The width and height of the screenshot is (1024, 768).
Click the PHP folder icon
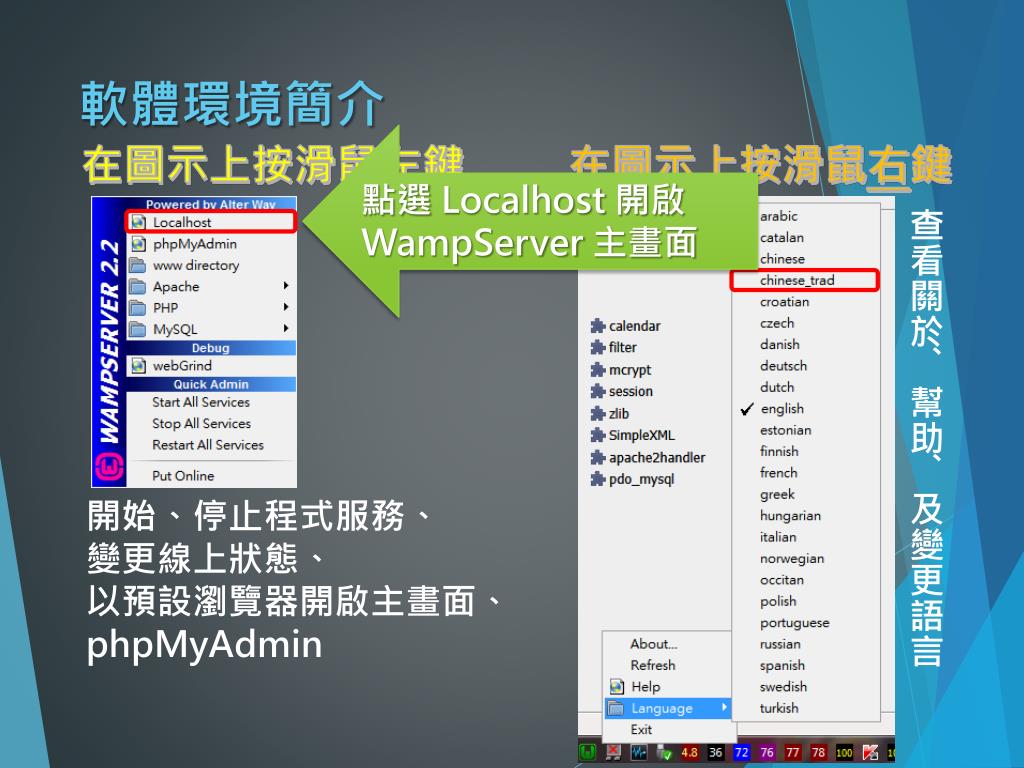138,308
